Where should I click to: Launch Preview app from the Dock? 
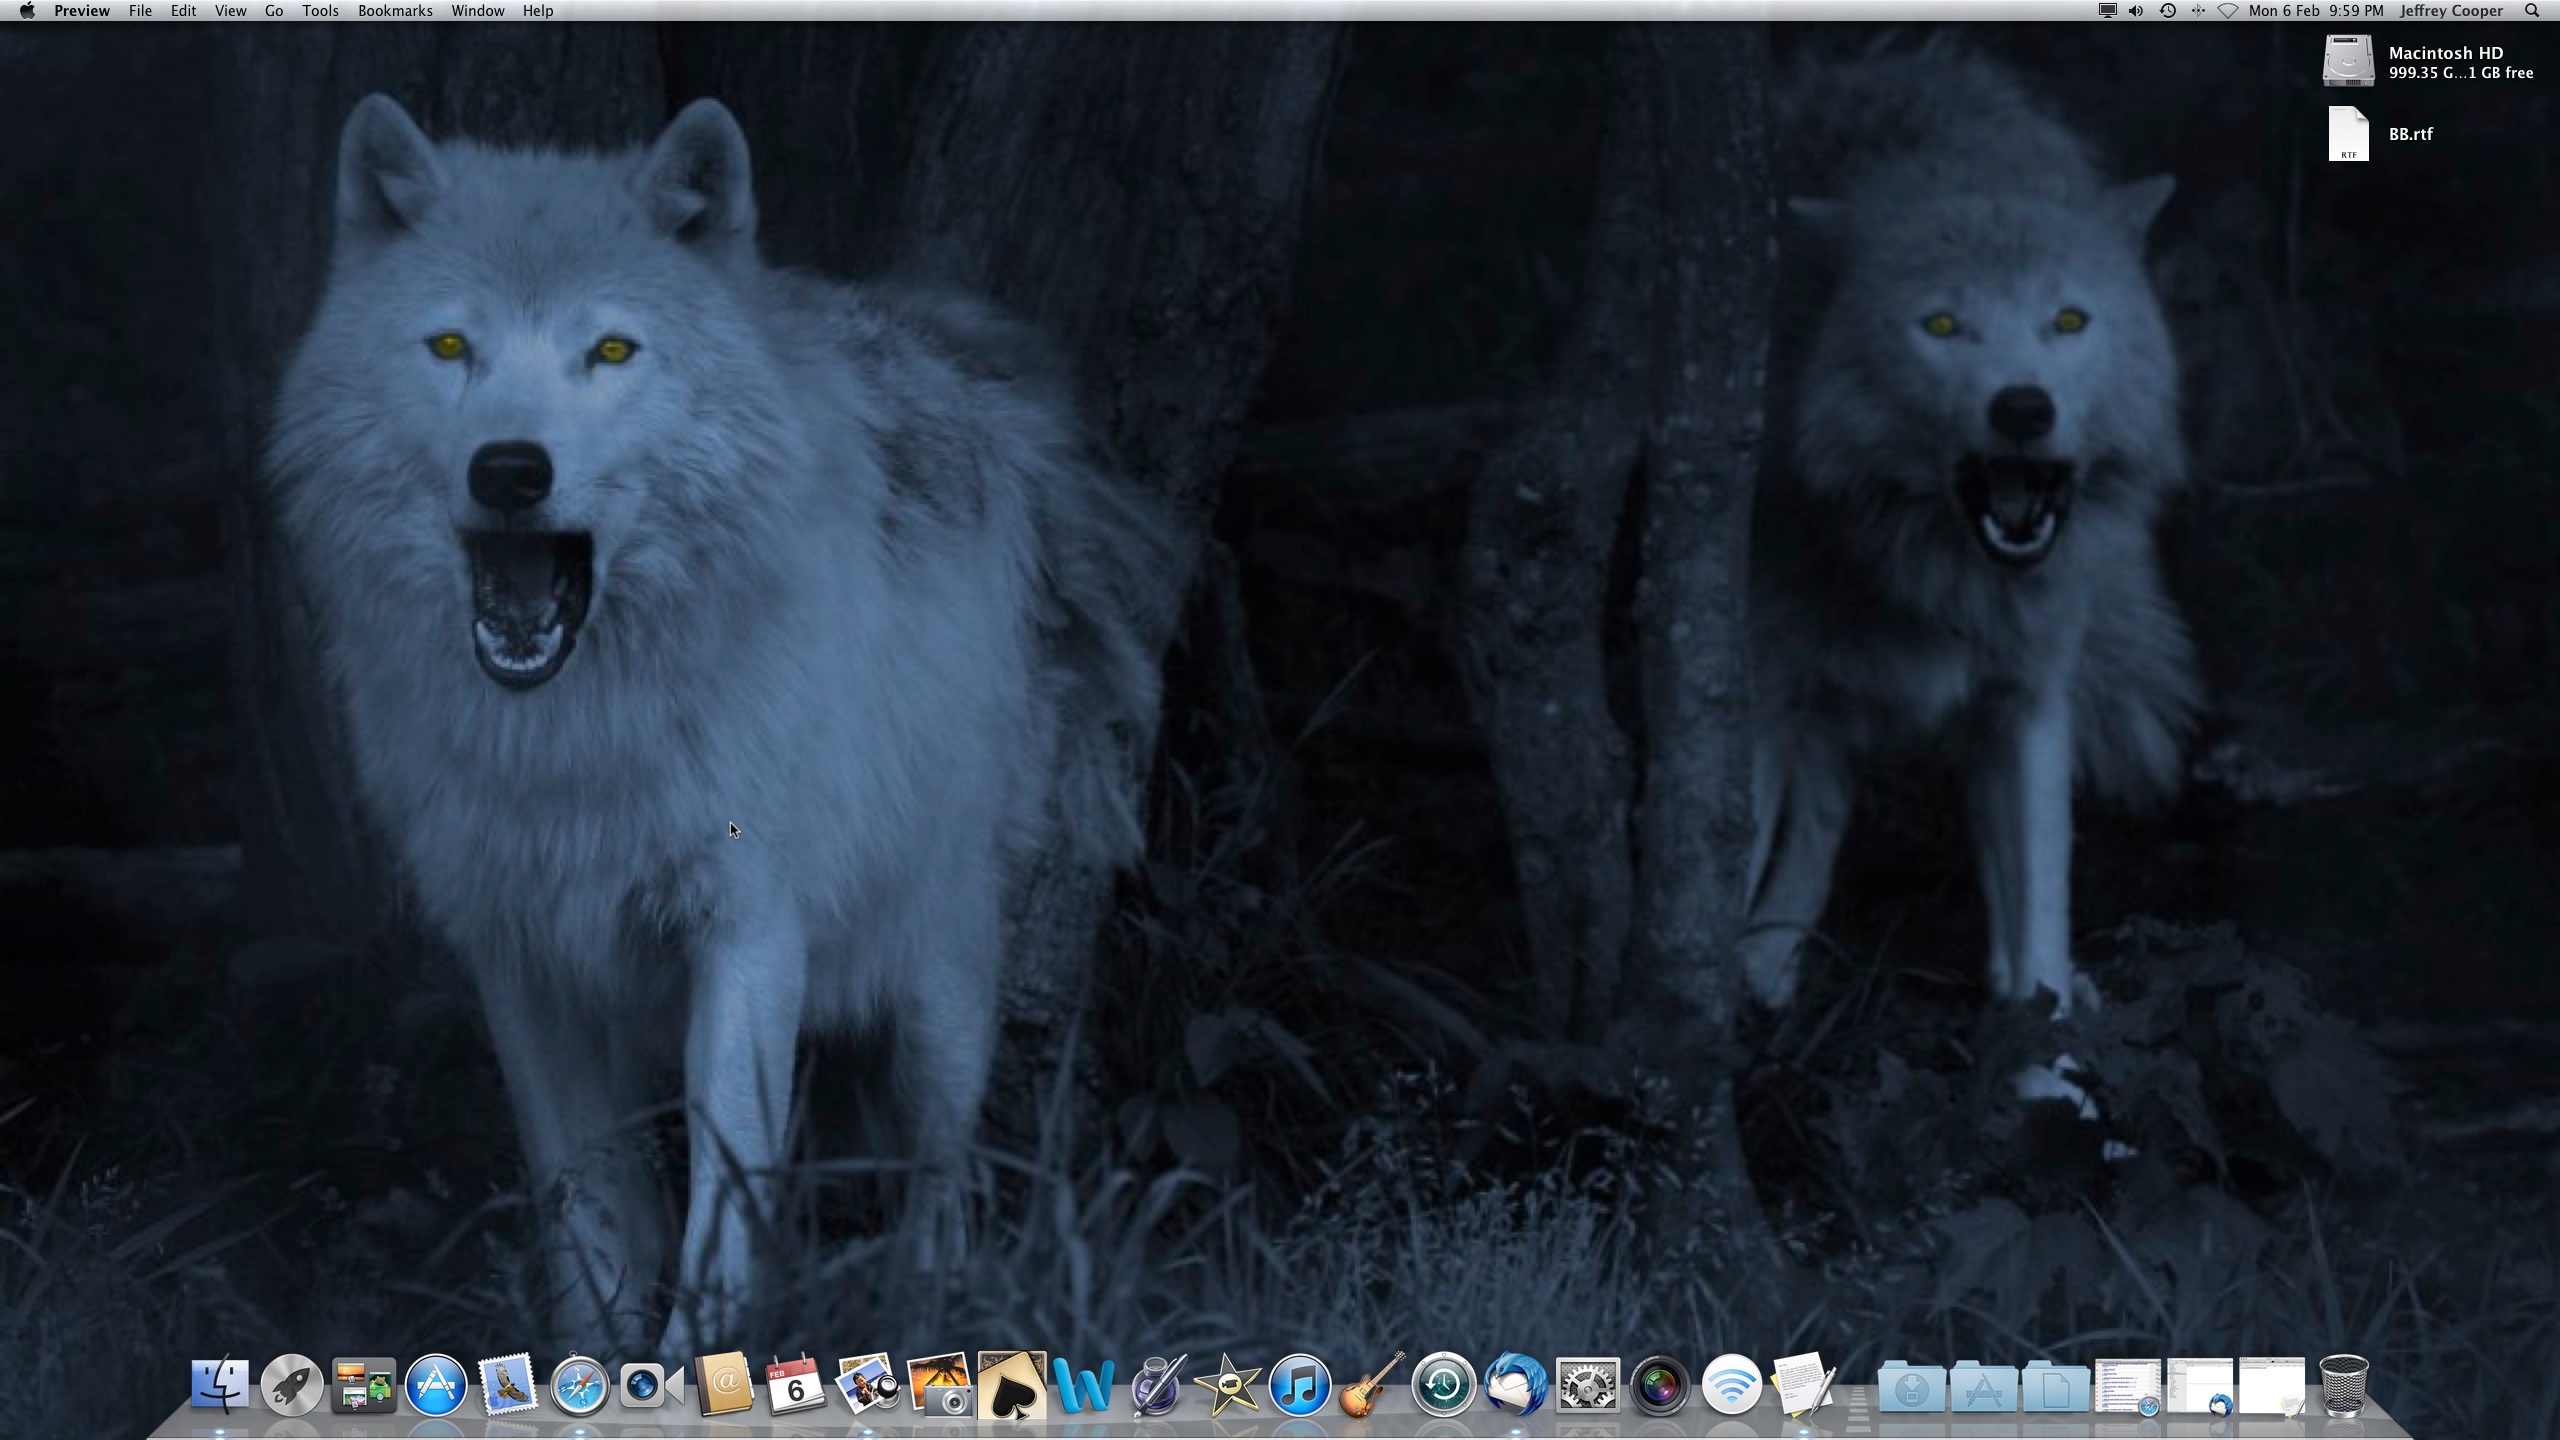pos(867,1385)
